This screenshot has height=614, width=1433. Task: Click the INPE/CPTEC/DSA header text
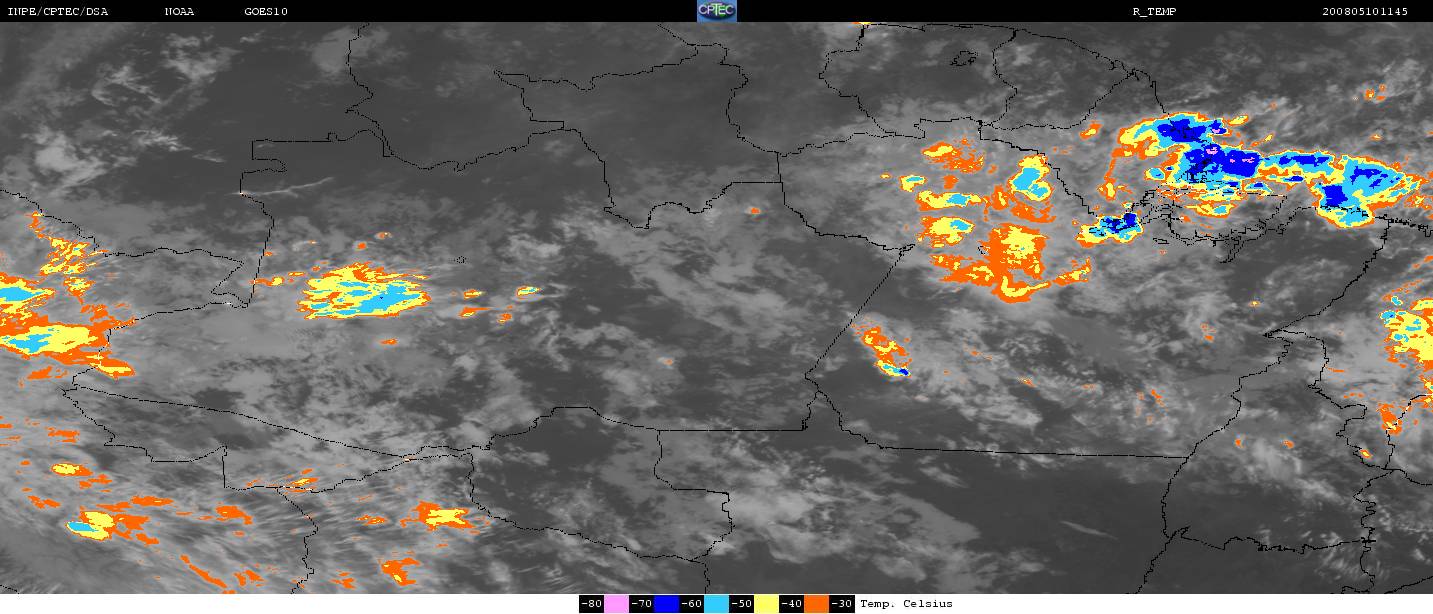click(x=58, y=12)
